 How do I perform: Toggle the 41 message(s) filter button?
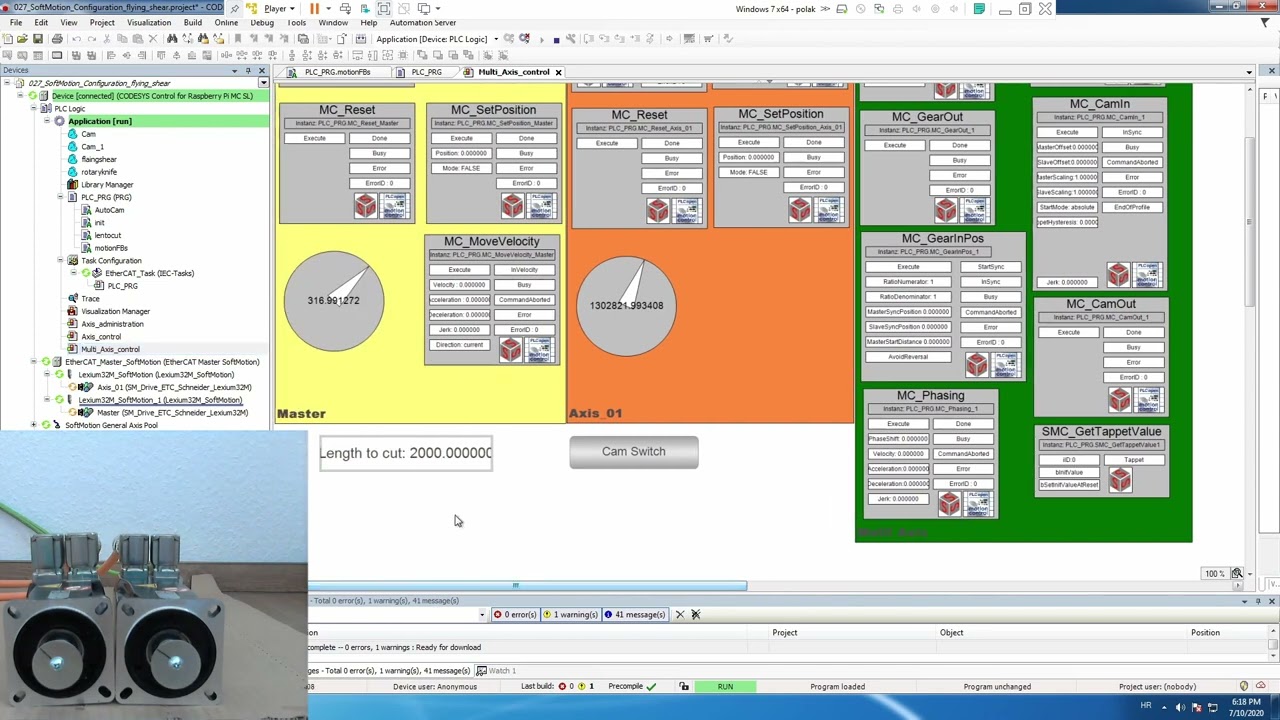[635, 614]
